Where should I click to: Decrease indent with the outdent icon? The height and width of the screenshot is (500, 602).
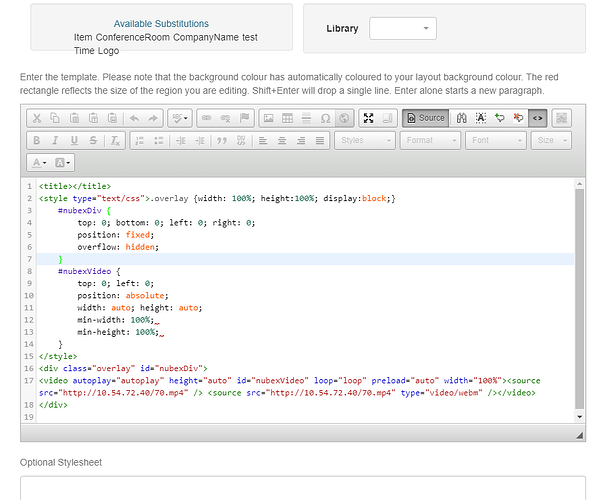pos(181,141)
